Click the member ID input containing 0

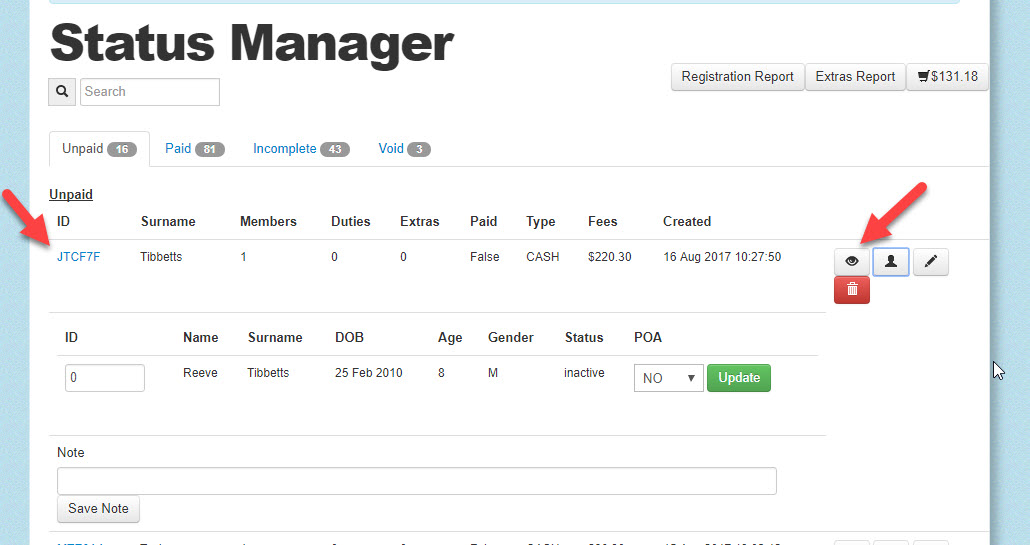click(x=104, y=378)
